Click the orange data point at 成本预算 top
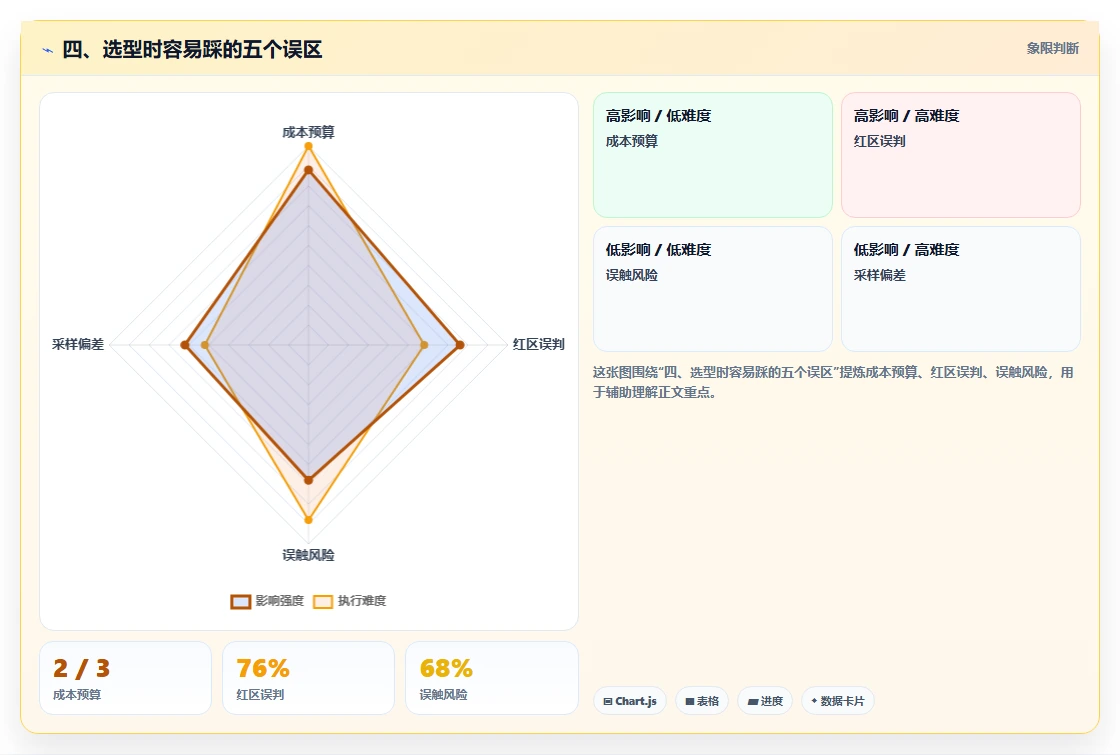The height and width of the screenshot is (755, 1120). point(309,146)
